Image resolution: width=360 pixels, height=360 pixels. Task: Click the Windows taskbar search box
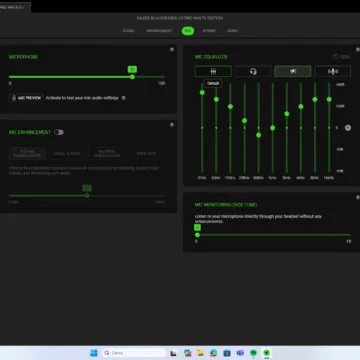[x=134, y=353]
